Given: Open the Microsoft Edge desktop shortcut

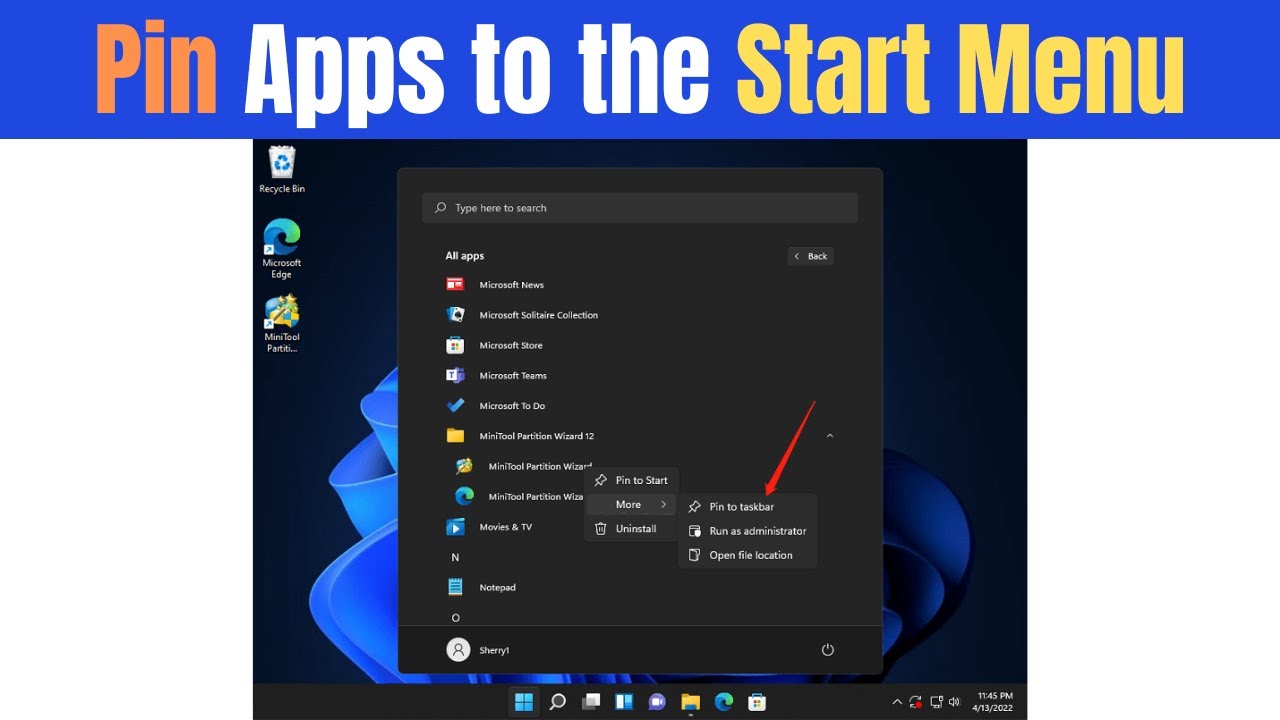Looking at the screenshot, I should [x=282, y=249].
